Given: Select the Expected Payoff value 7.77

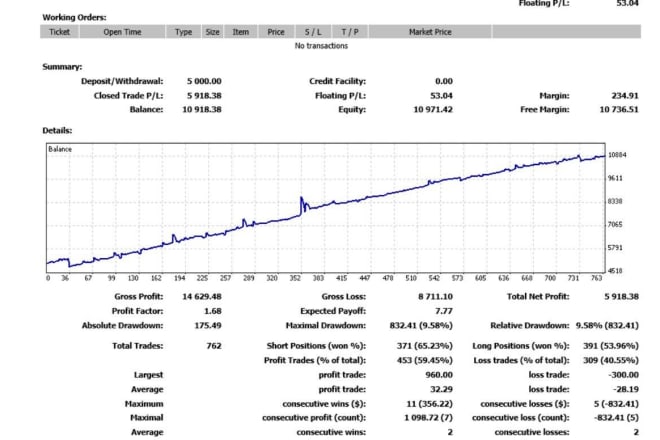Looking at the screenshot, I should point(444,311).
